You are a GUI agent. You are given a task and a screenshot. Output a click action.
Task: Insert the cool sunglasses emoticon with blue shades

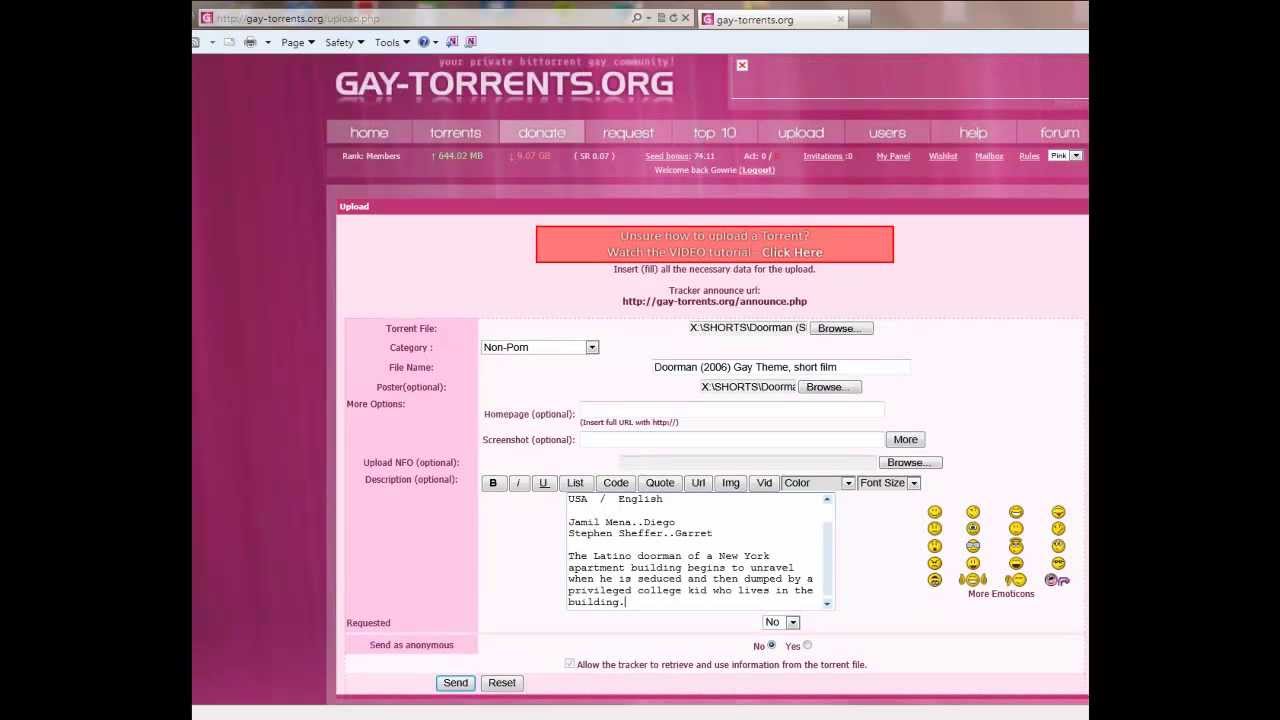click(x=973, y=546)
